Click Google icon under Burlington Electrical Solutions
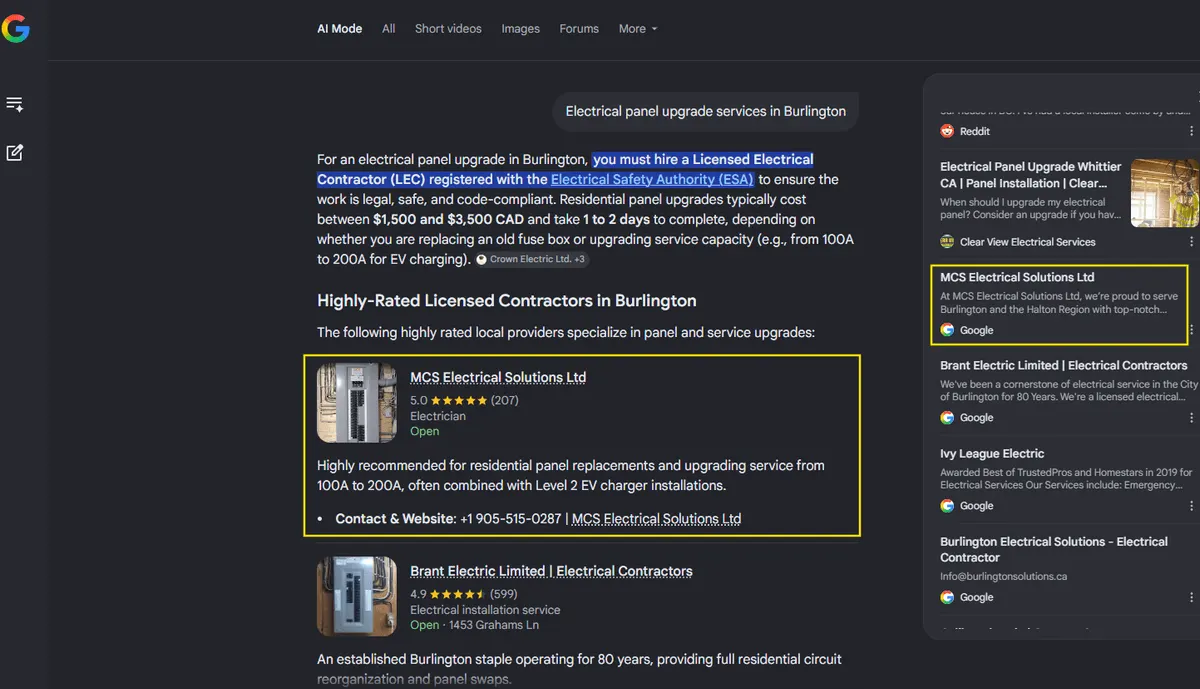Viewport: 1200px width, 689px height. 947,597
